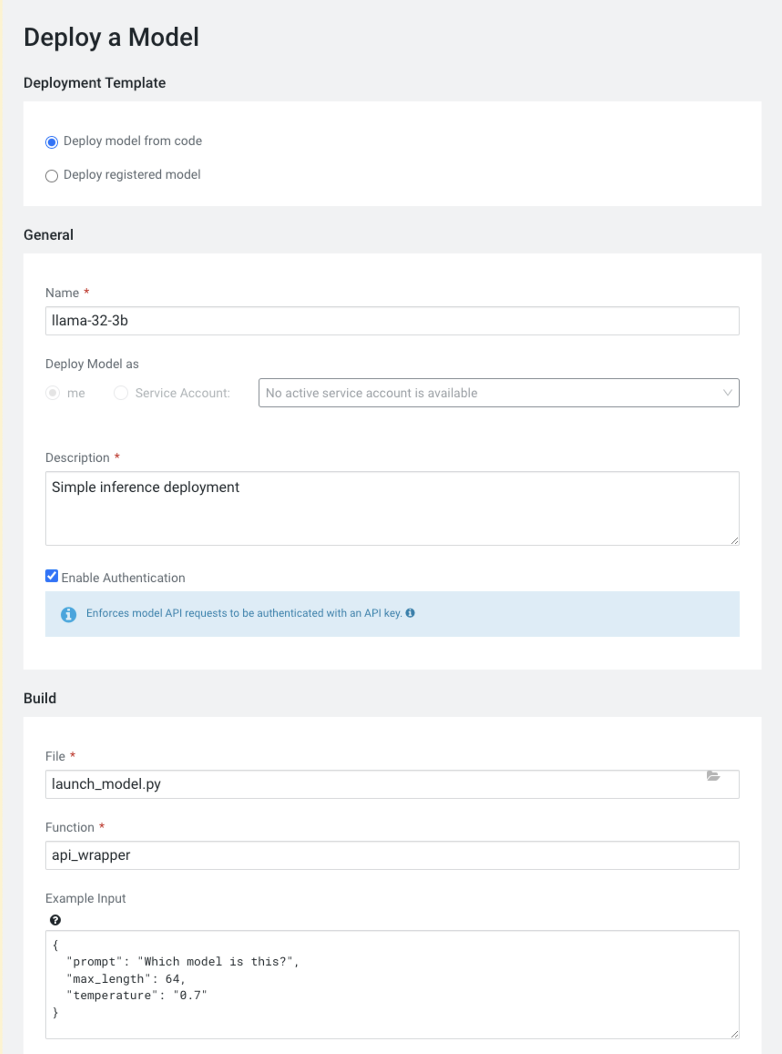The height and width of the screenshot is (1054, 782).
Task: Click into the Description text area
Action: coord(392,508)
